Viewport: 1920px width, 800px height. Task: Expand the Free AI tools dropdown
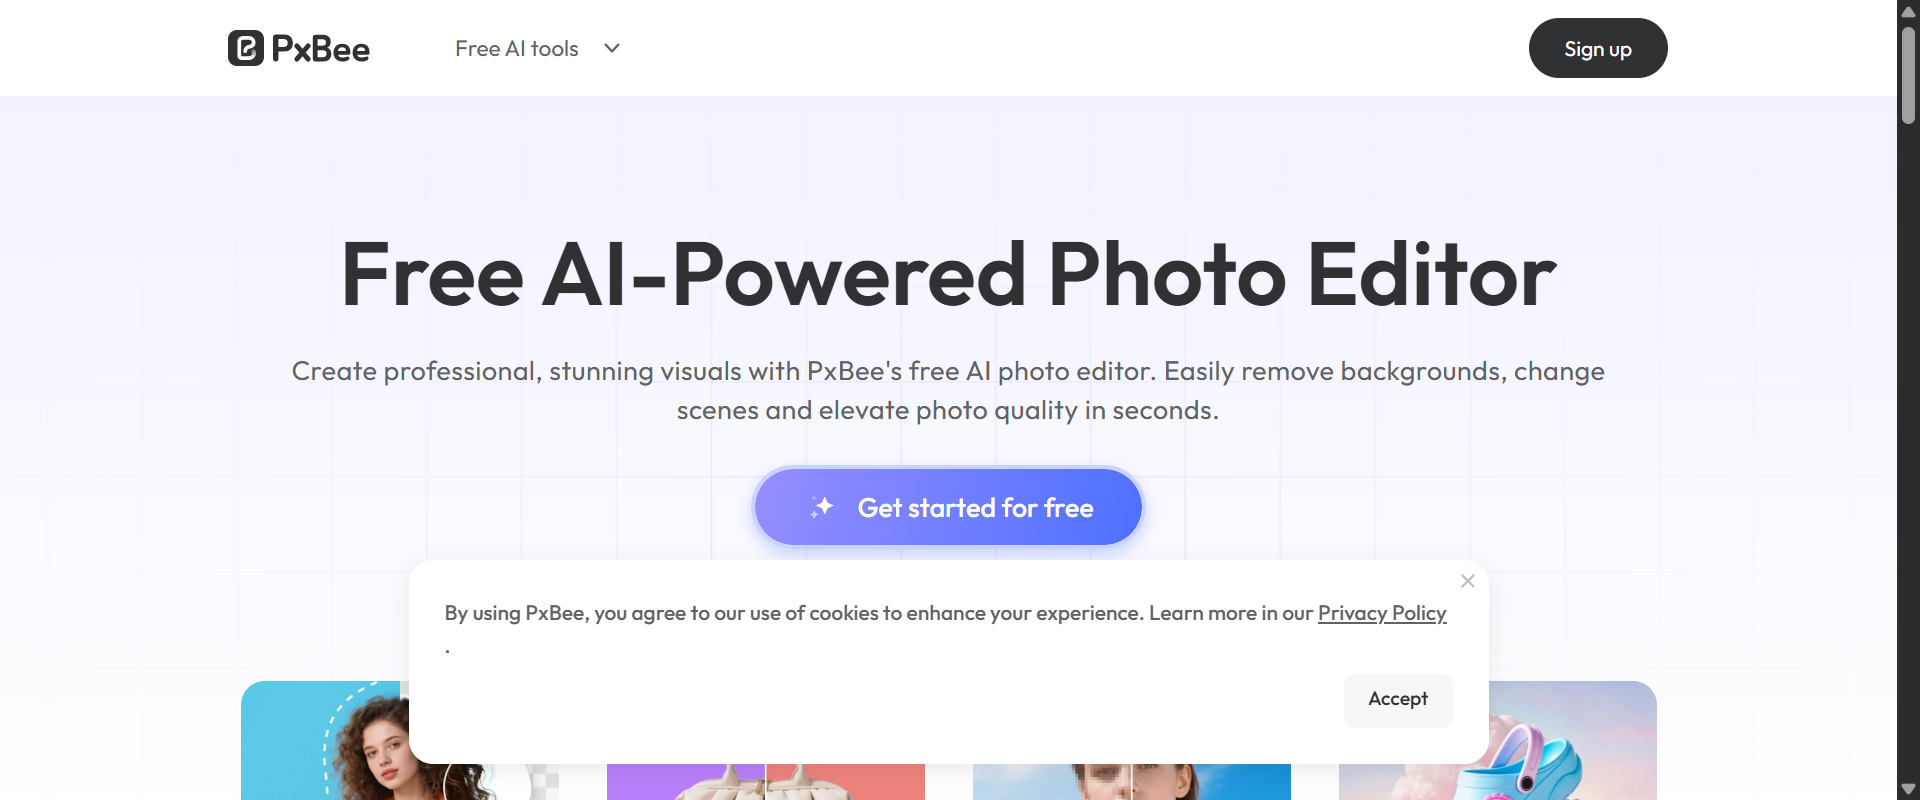pyautogui.click(x=537, y=48)
